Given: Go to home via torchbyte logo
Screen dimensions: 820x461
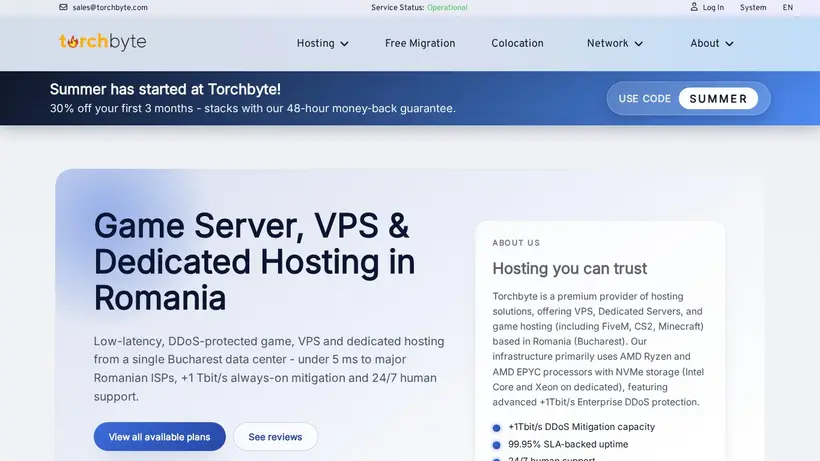Looking at the screenshot, I should (102, 42).
